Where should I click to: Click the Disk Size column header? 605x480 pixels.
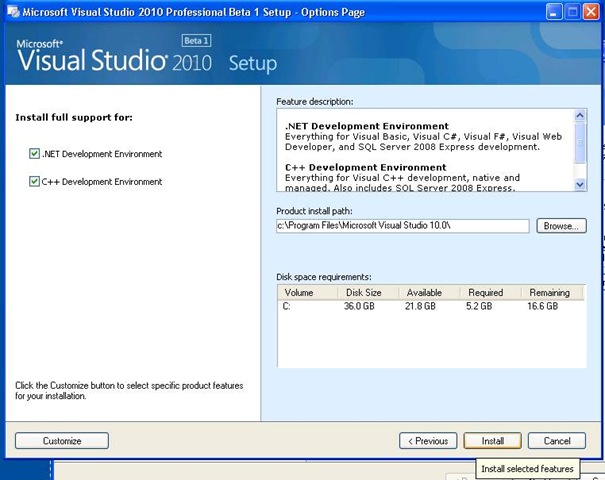click(x=368, y=292)
